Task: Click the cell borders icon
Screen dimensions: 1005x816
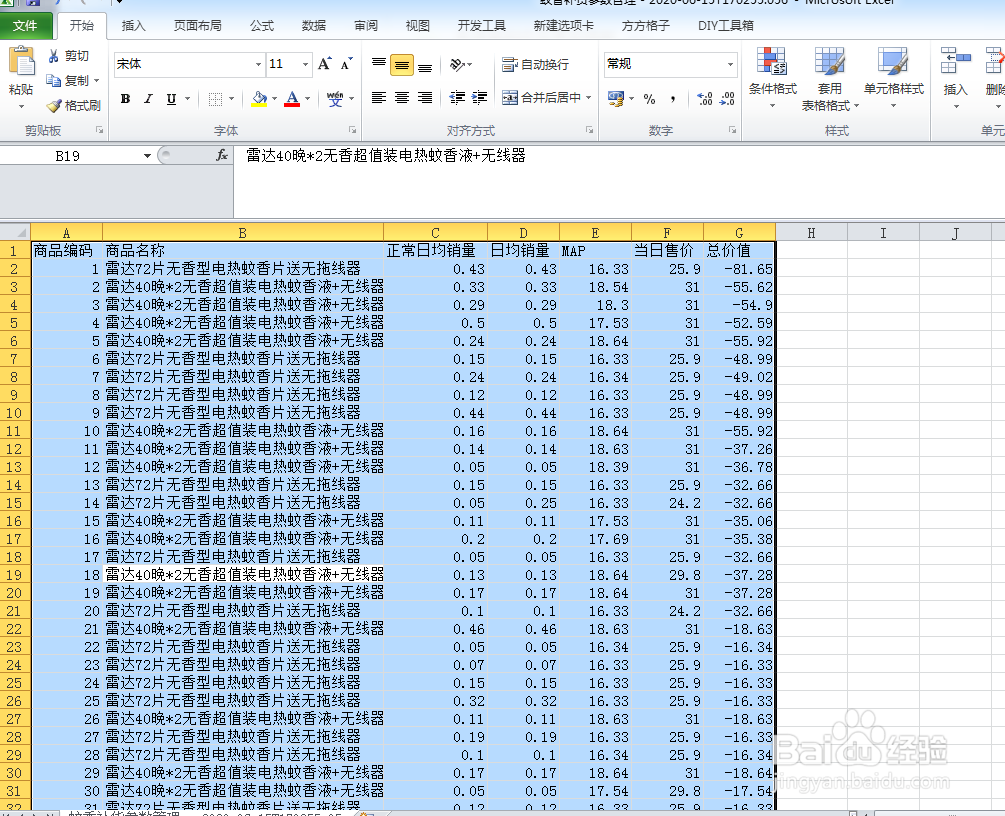Action: [215, 99]
